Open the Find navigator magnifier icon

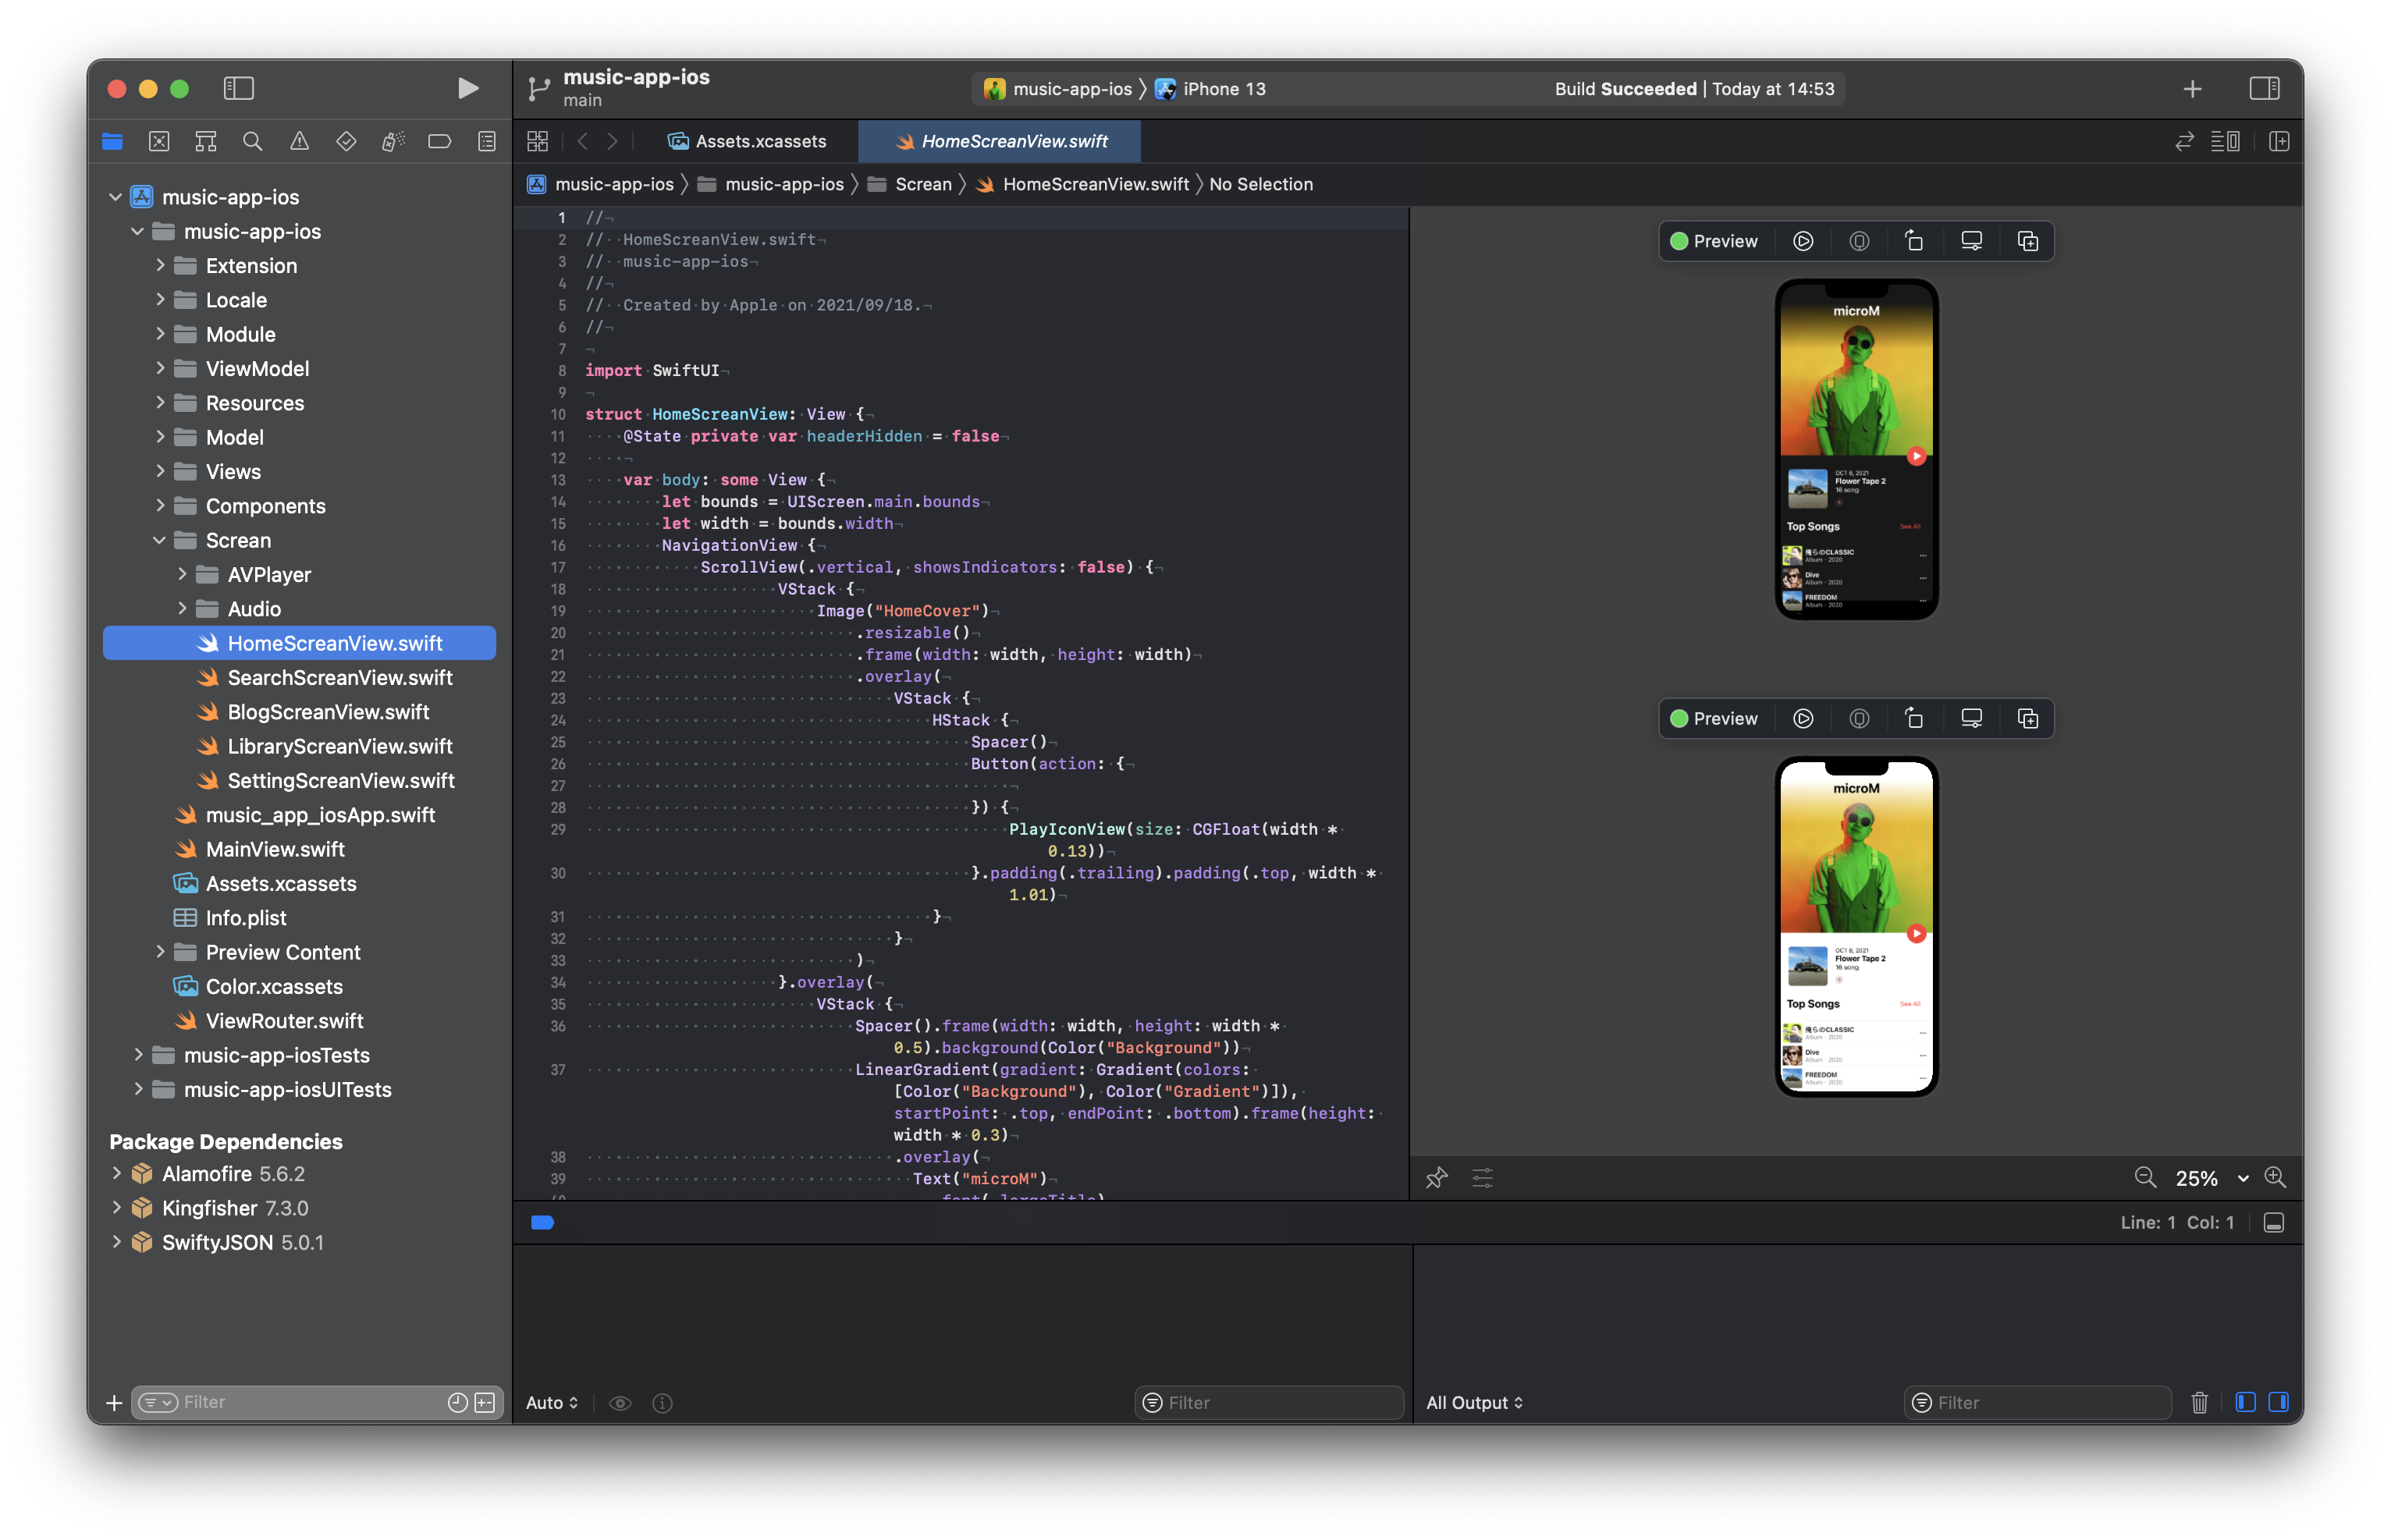click(252, 141)
